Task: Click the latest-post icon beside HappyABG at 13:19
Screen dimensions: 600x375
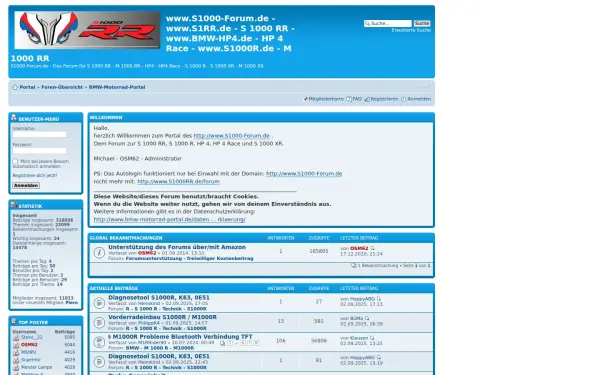Action: [x=379, y=358]
